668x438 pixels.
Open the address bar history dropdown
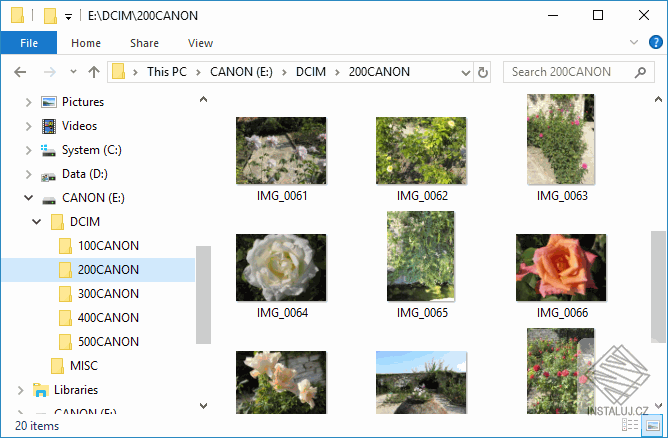tap(466, 72)
